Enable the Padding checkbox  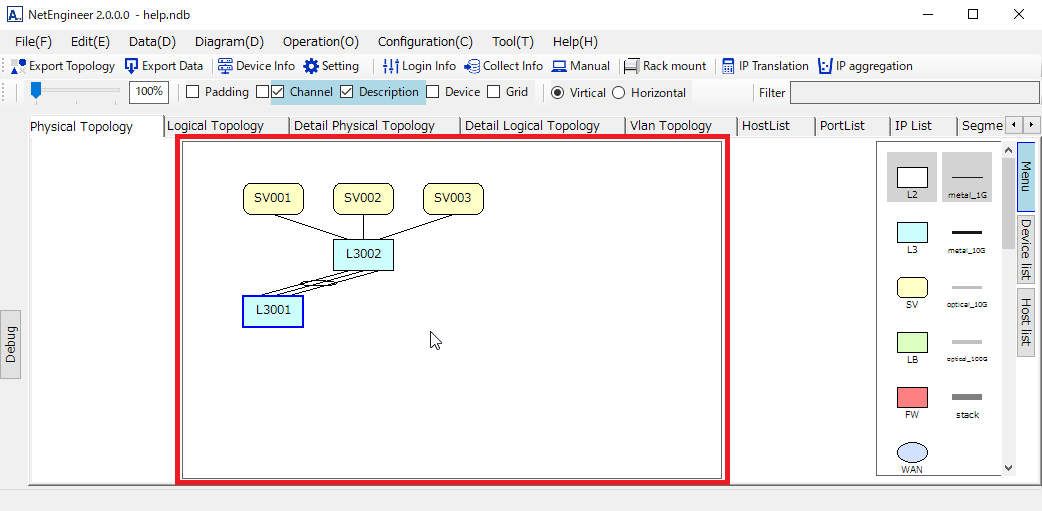pyautogui.click(x=193, y=92)
